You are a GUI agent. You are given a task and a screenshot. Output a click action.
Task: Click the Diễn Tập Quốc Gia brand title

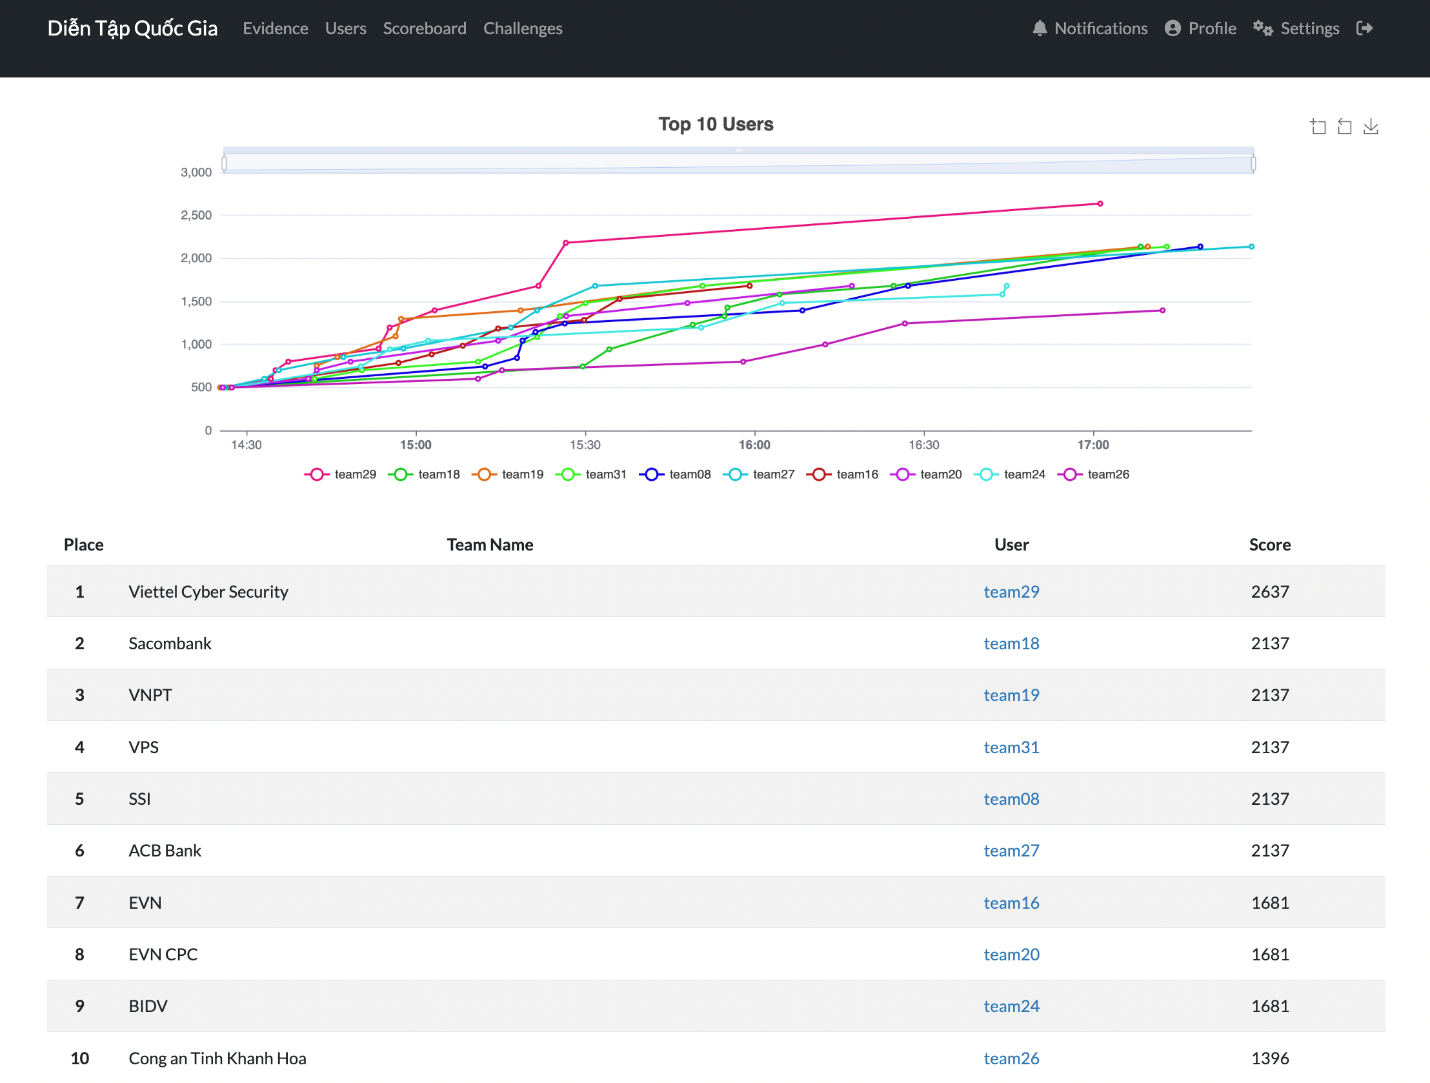pos(132,28)
